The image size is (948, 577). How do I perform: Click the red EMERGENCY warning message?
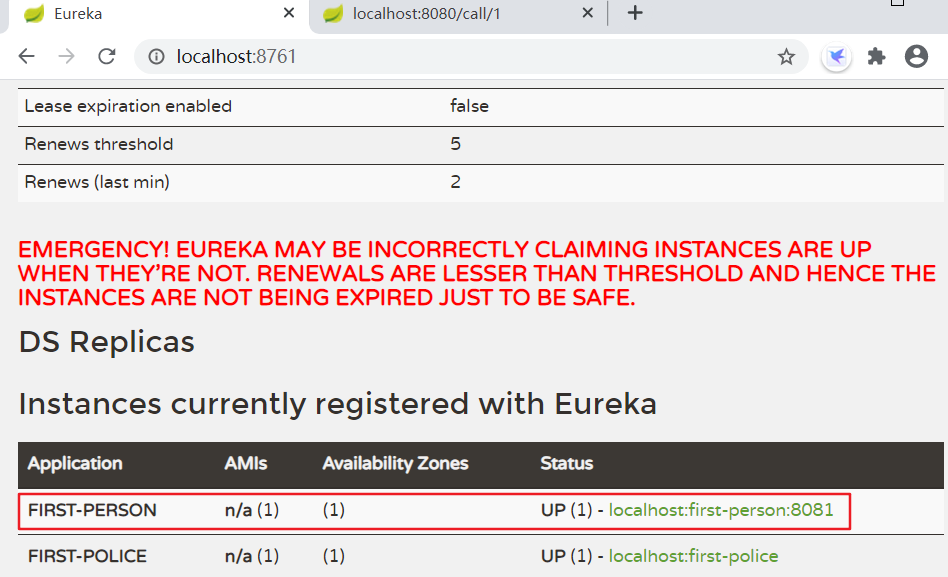(x=477, y=273)
